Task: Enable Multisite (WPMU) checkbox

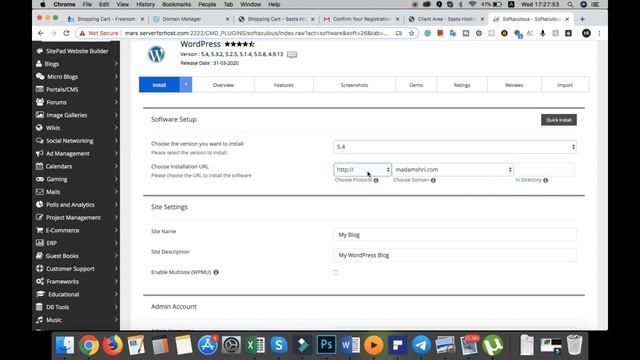Action: pyautogui.click(x=336, y=272)
